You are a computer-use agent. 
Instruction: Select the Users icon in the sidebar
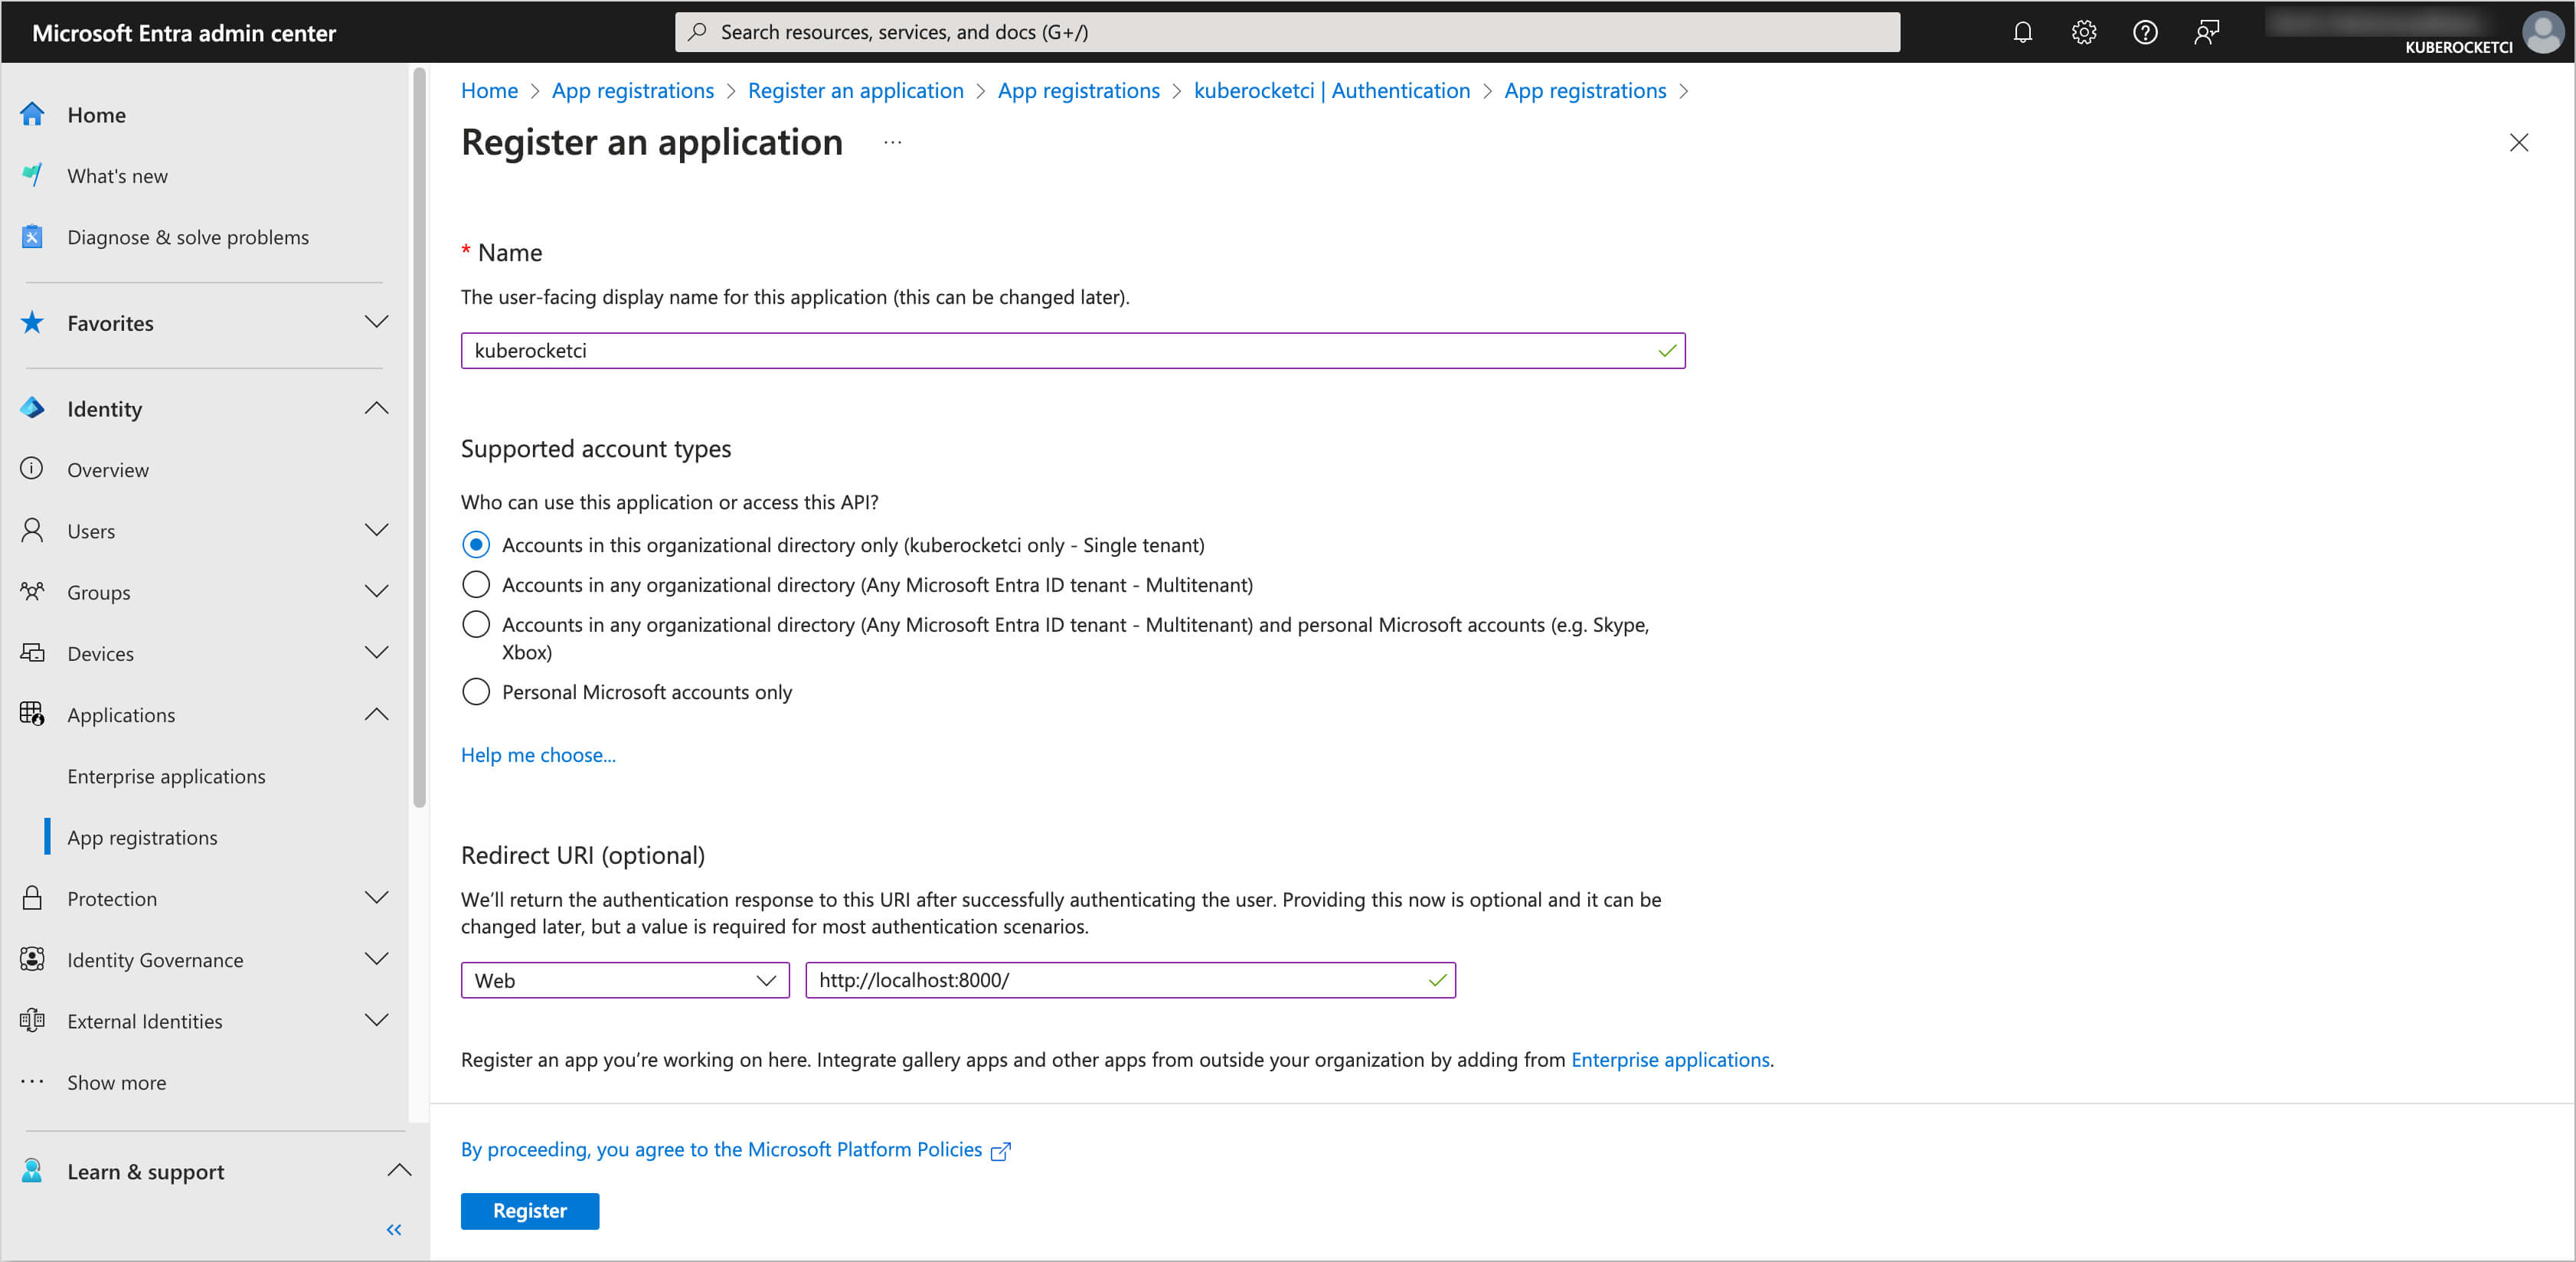(32, 530)
